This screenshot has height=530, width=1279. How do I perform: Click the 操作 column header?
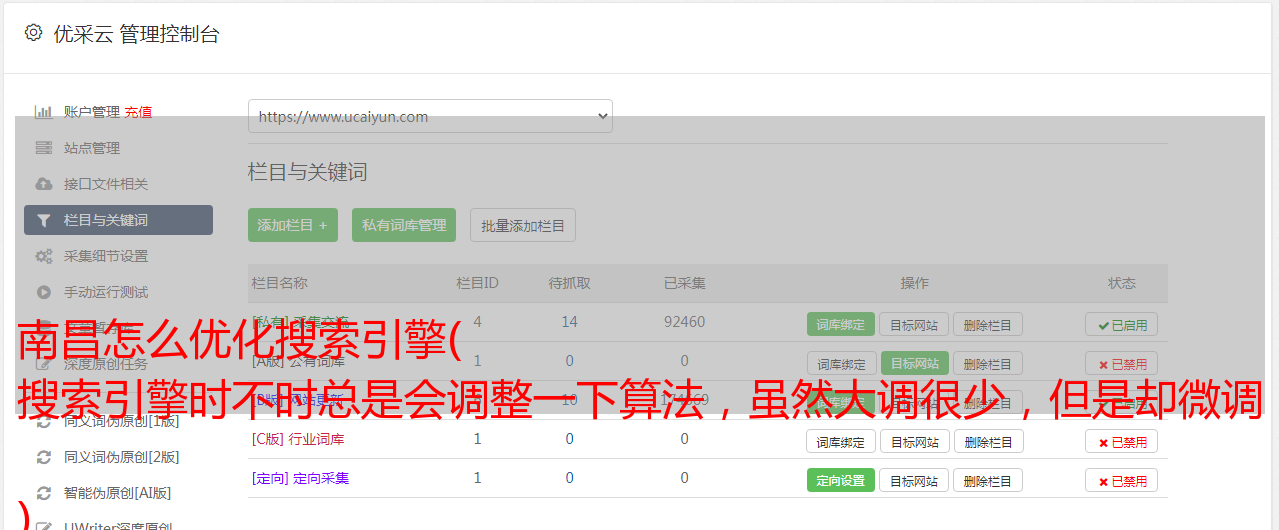point(914,283)
